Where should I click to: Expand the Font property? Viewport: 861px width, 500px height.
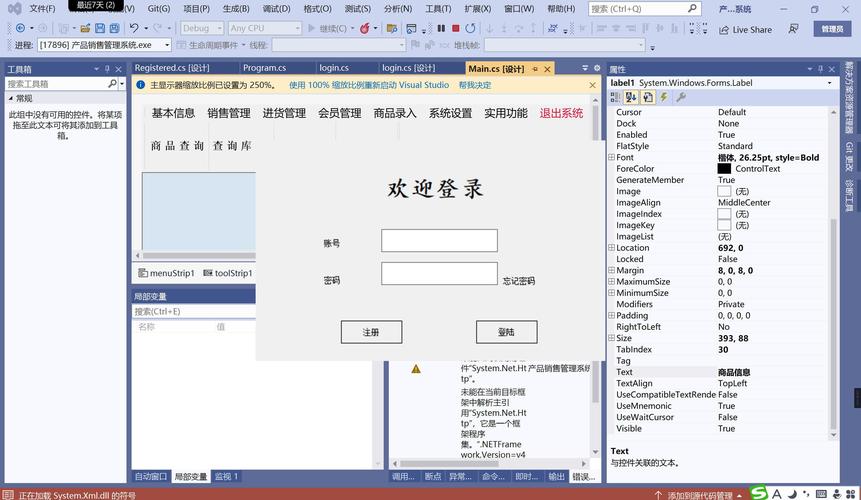pos(611,158)
